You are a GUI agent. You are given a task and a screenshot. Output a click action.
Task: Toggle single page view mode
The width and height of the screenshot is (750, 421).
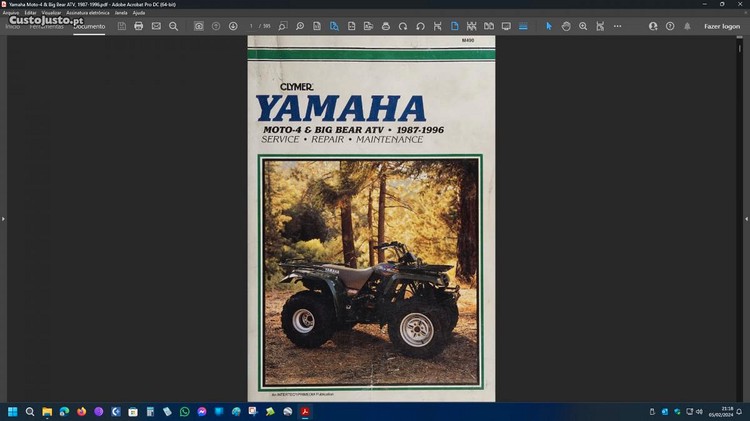[454, 26]
